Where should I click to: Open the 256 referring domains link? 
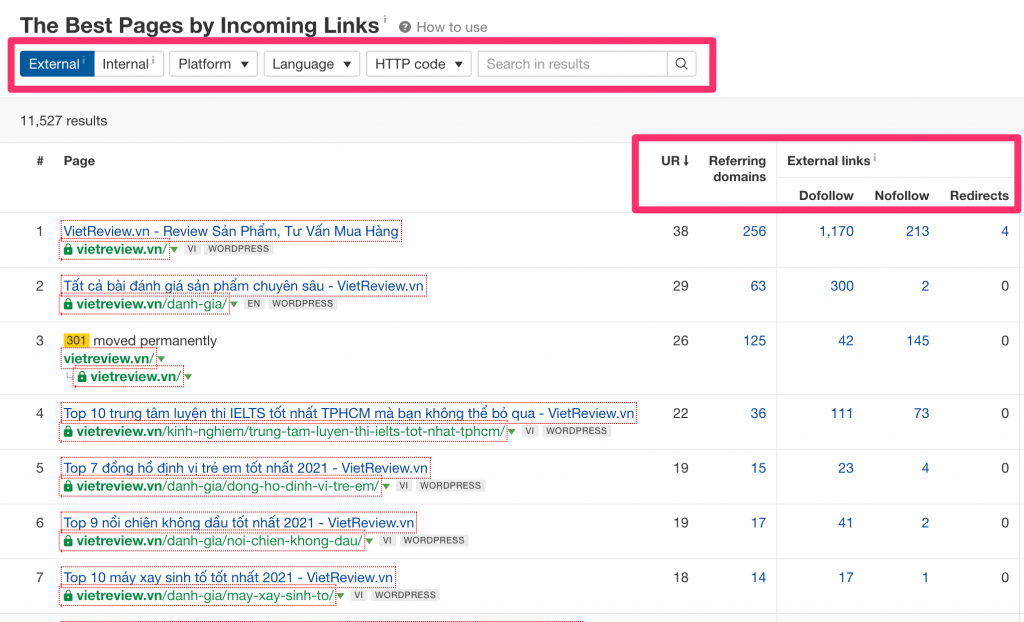pyautogui.click(x=754, y=231)
